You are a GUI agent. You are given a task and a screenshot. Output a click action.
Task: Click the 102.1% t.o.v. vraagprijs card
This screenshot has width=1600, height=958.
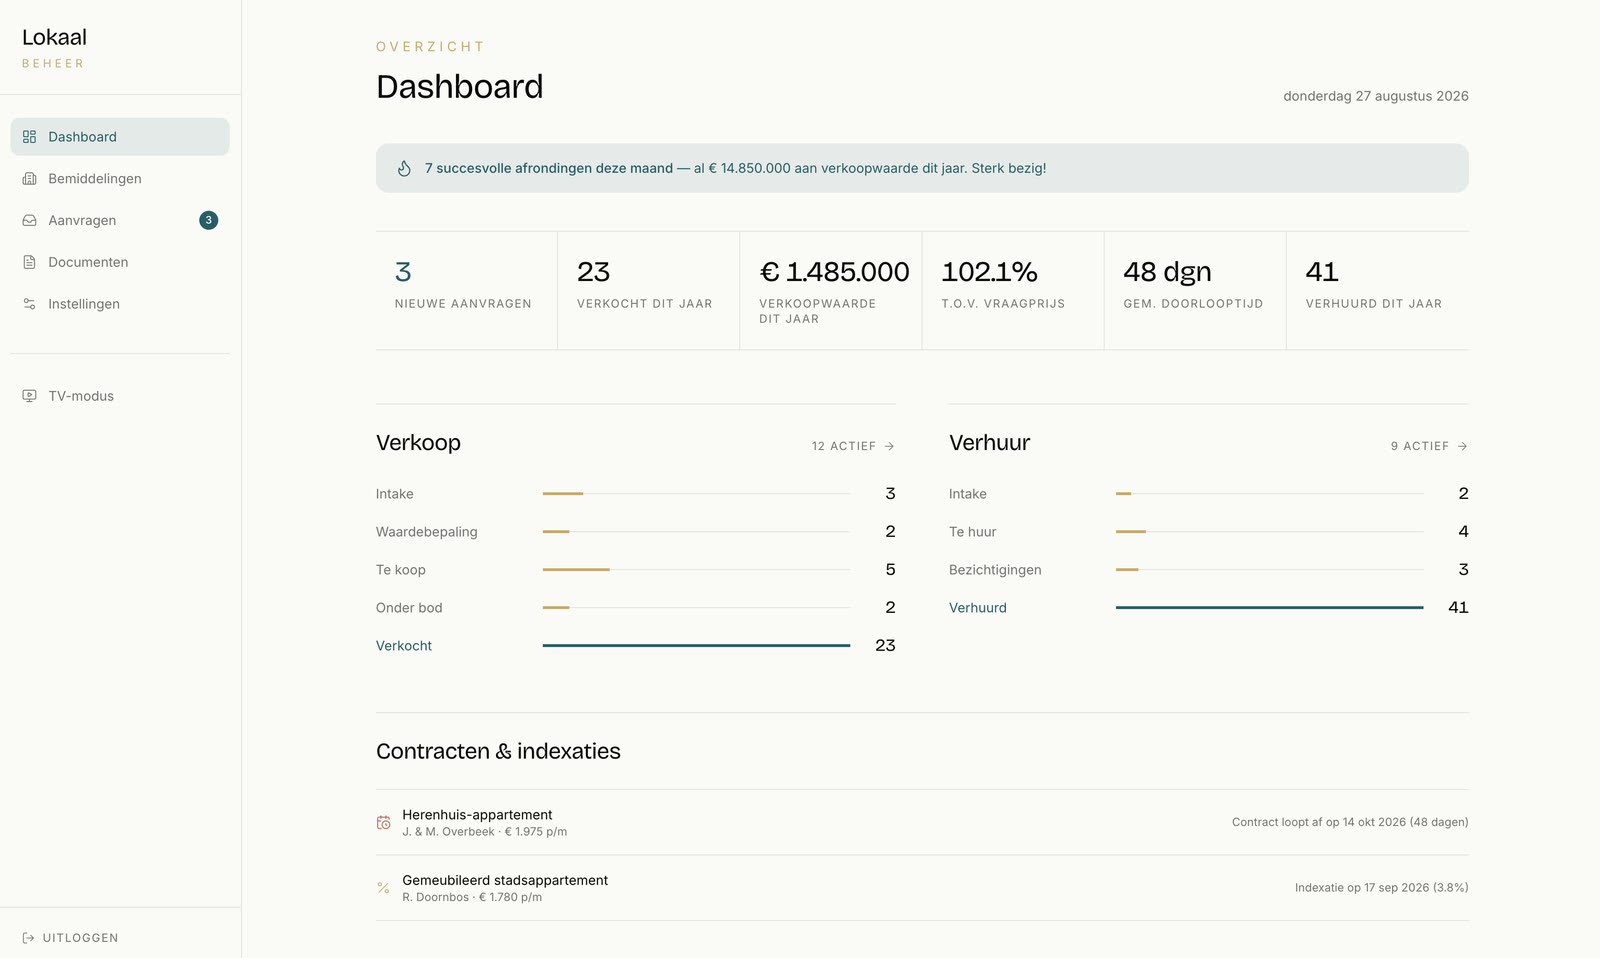(x=1012, y=291)
